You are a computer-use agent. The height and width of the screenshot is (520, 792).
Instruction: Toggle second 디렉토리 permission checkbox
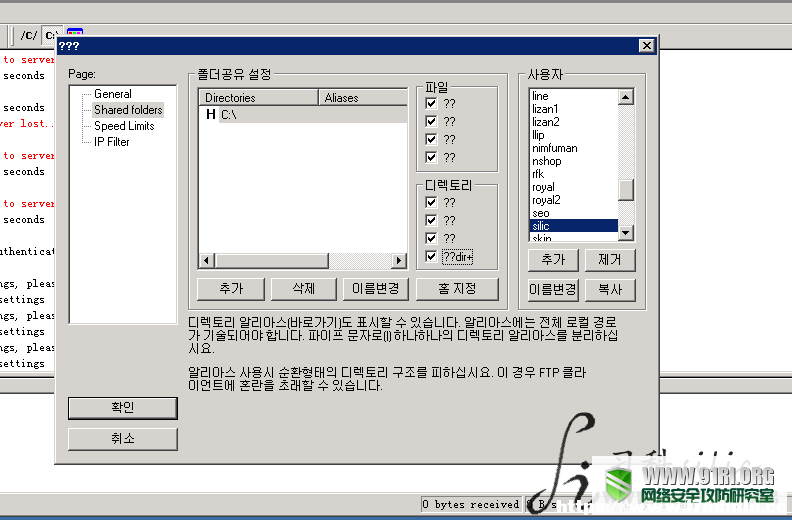click(431, 220)
